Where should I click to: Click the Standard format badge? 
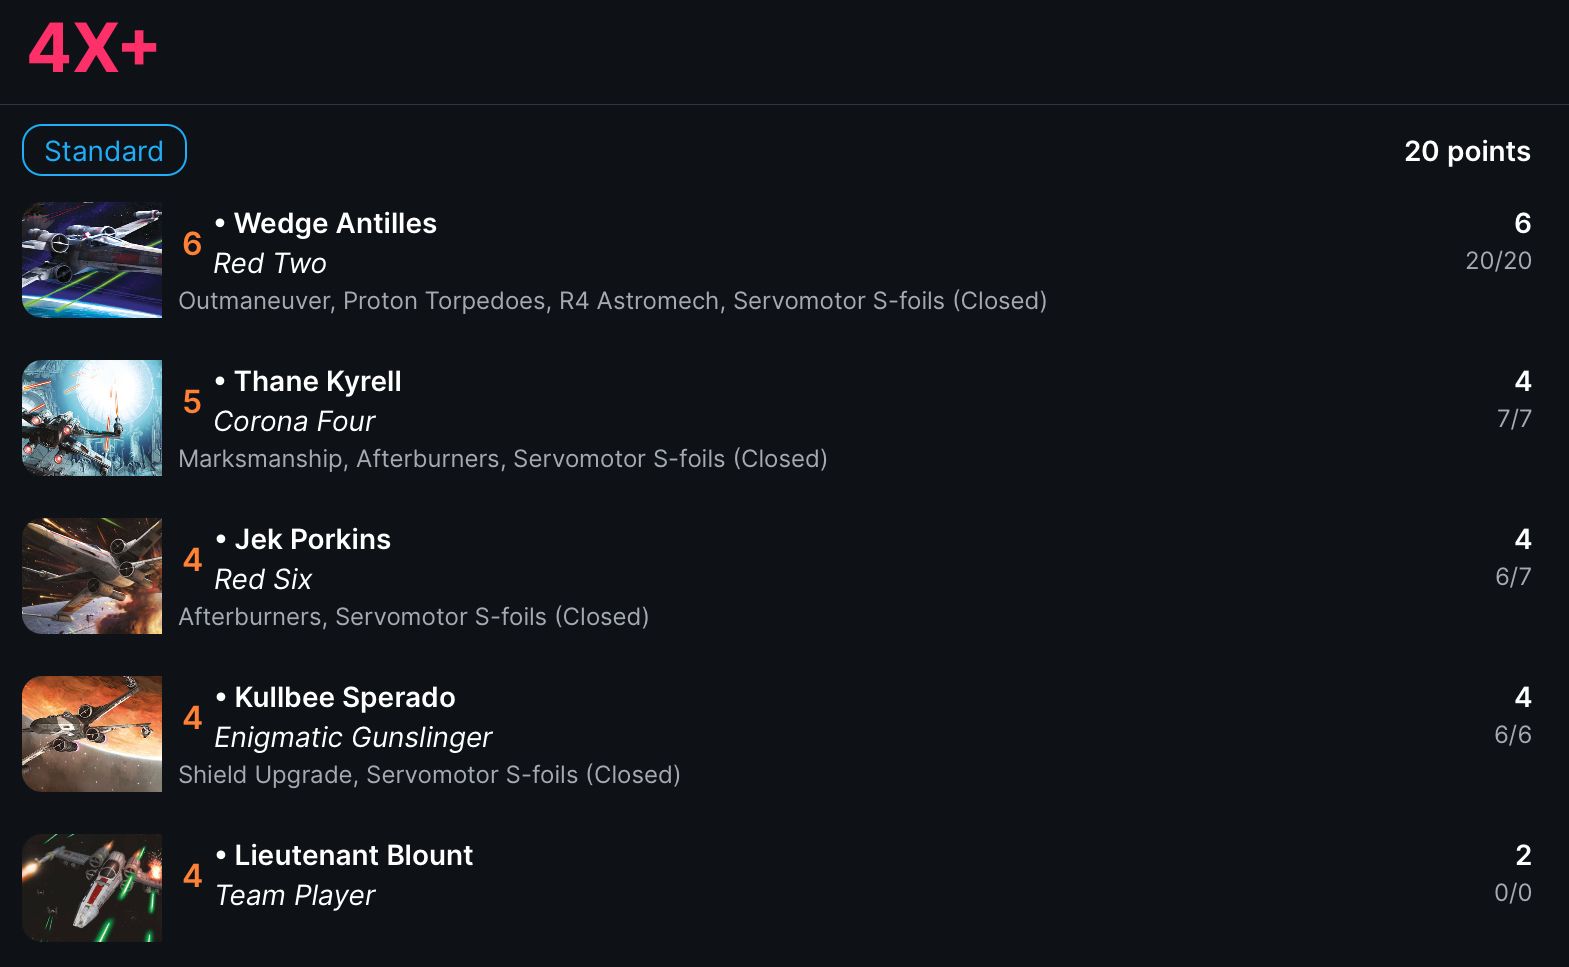click(x=104, y=150)
